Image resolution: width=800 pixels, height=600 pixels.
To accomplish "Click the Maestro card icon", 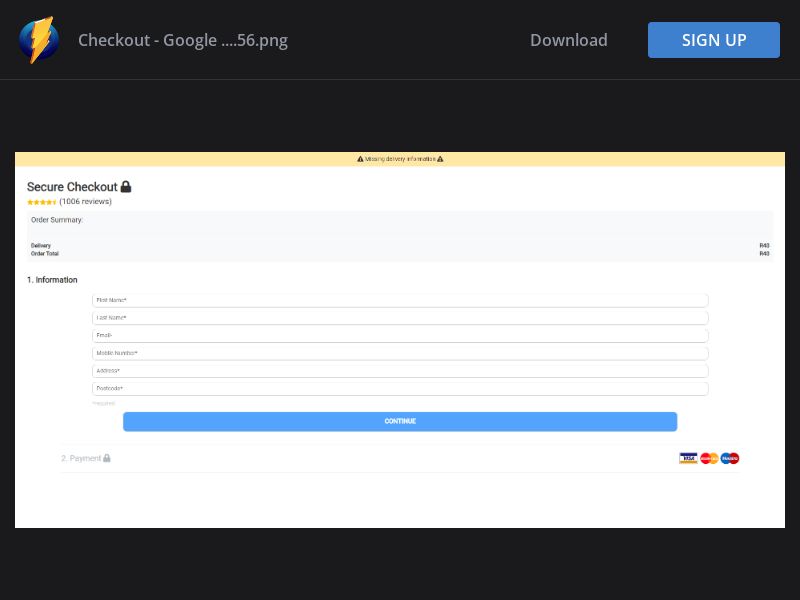I will (730, 458).
